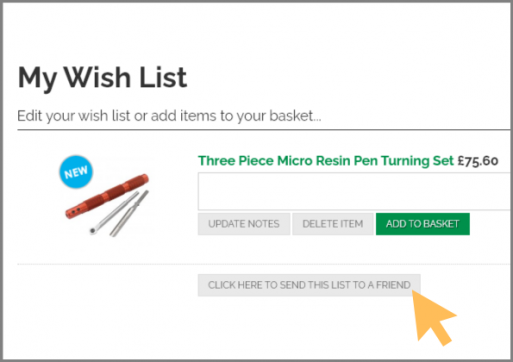Click the Update Notes button
The width and height of the screenshot is (513, 362).
pyautogui.click(x=244, y=224)
